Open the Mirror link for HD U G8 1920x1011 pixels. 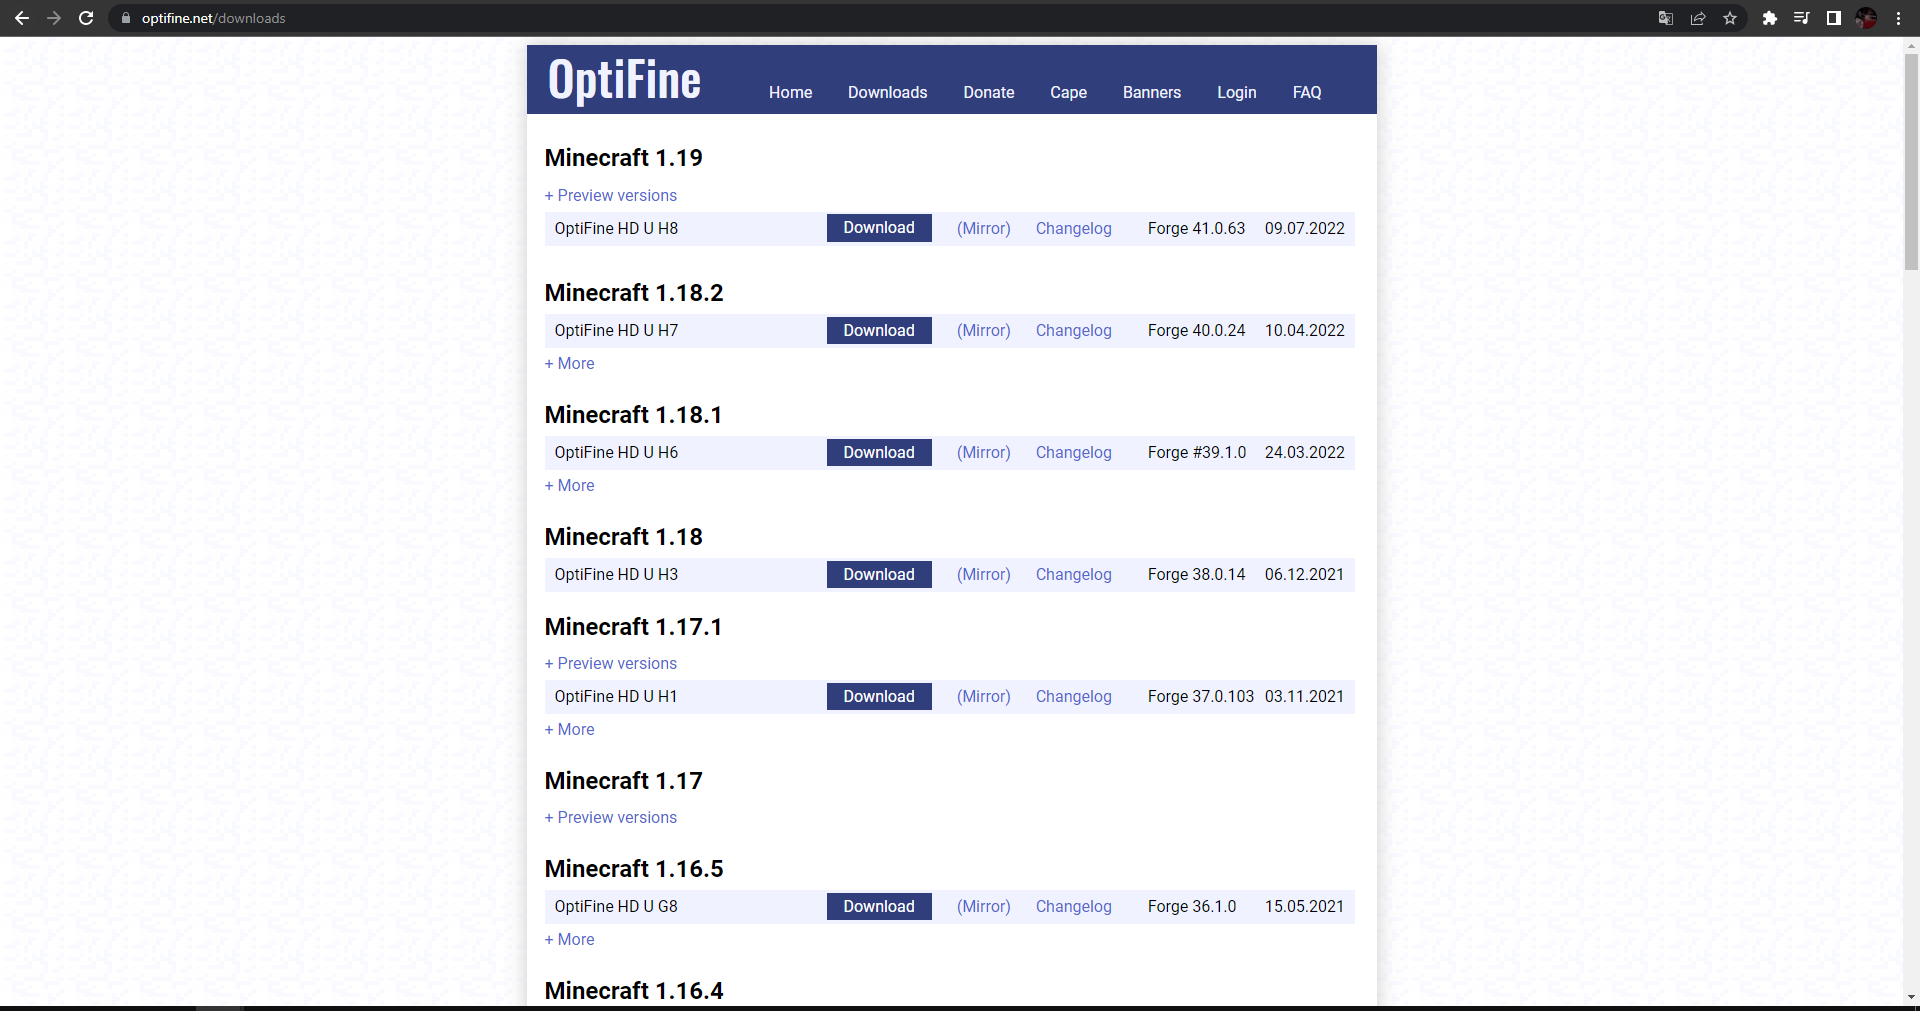pos(984,906)
